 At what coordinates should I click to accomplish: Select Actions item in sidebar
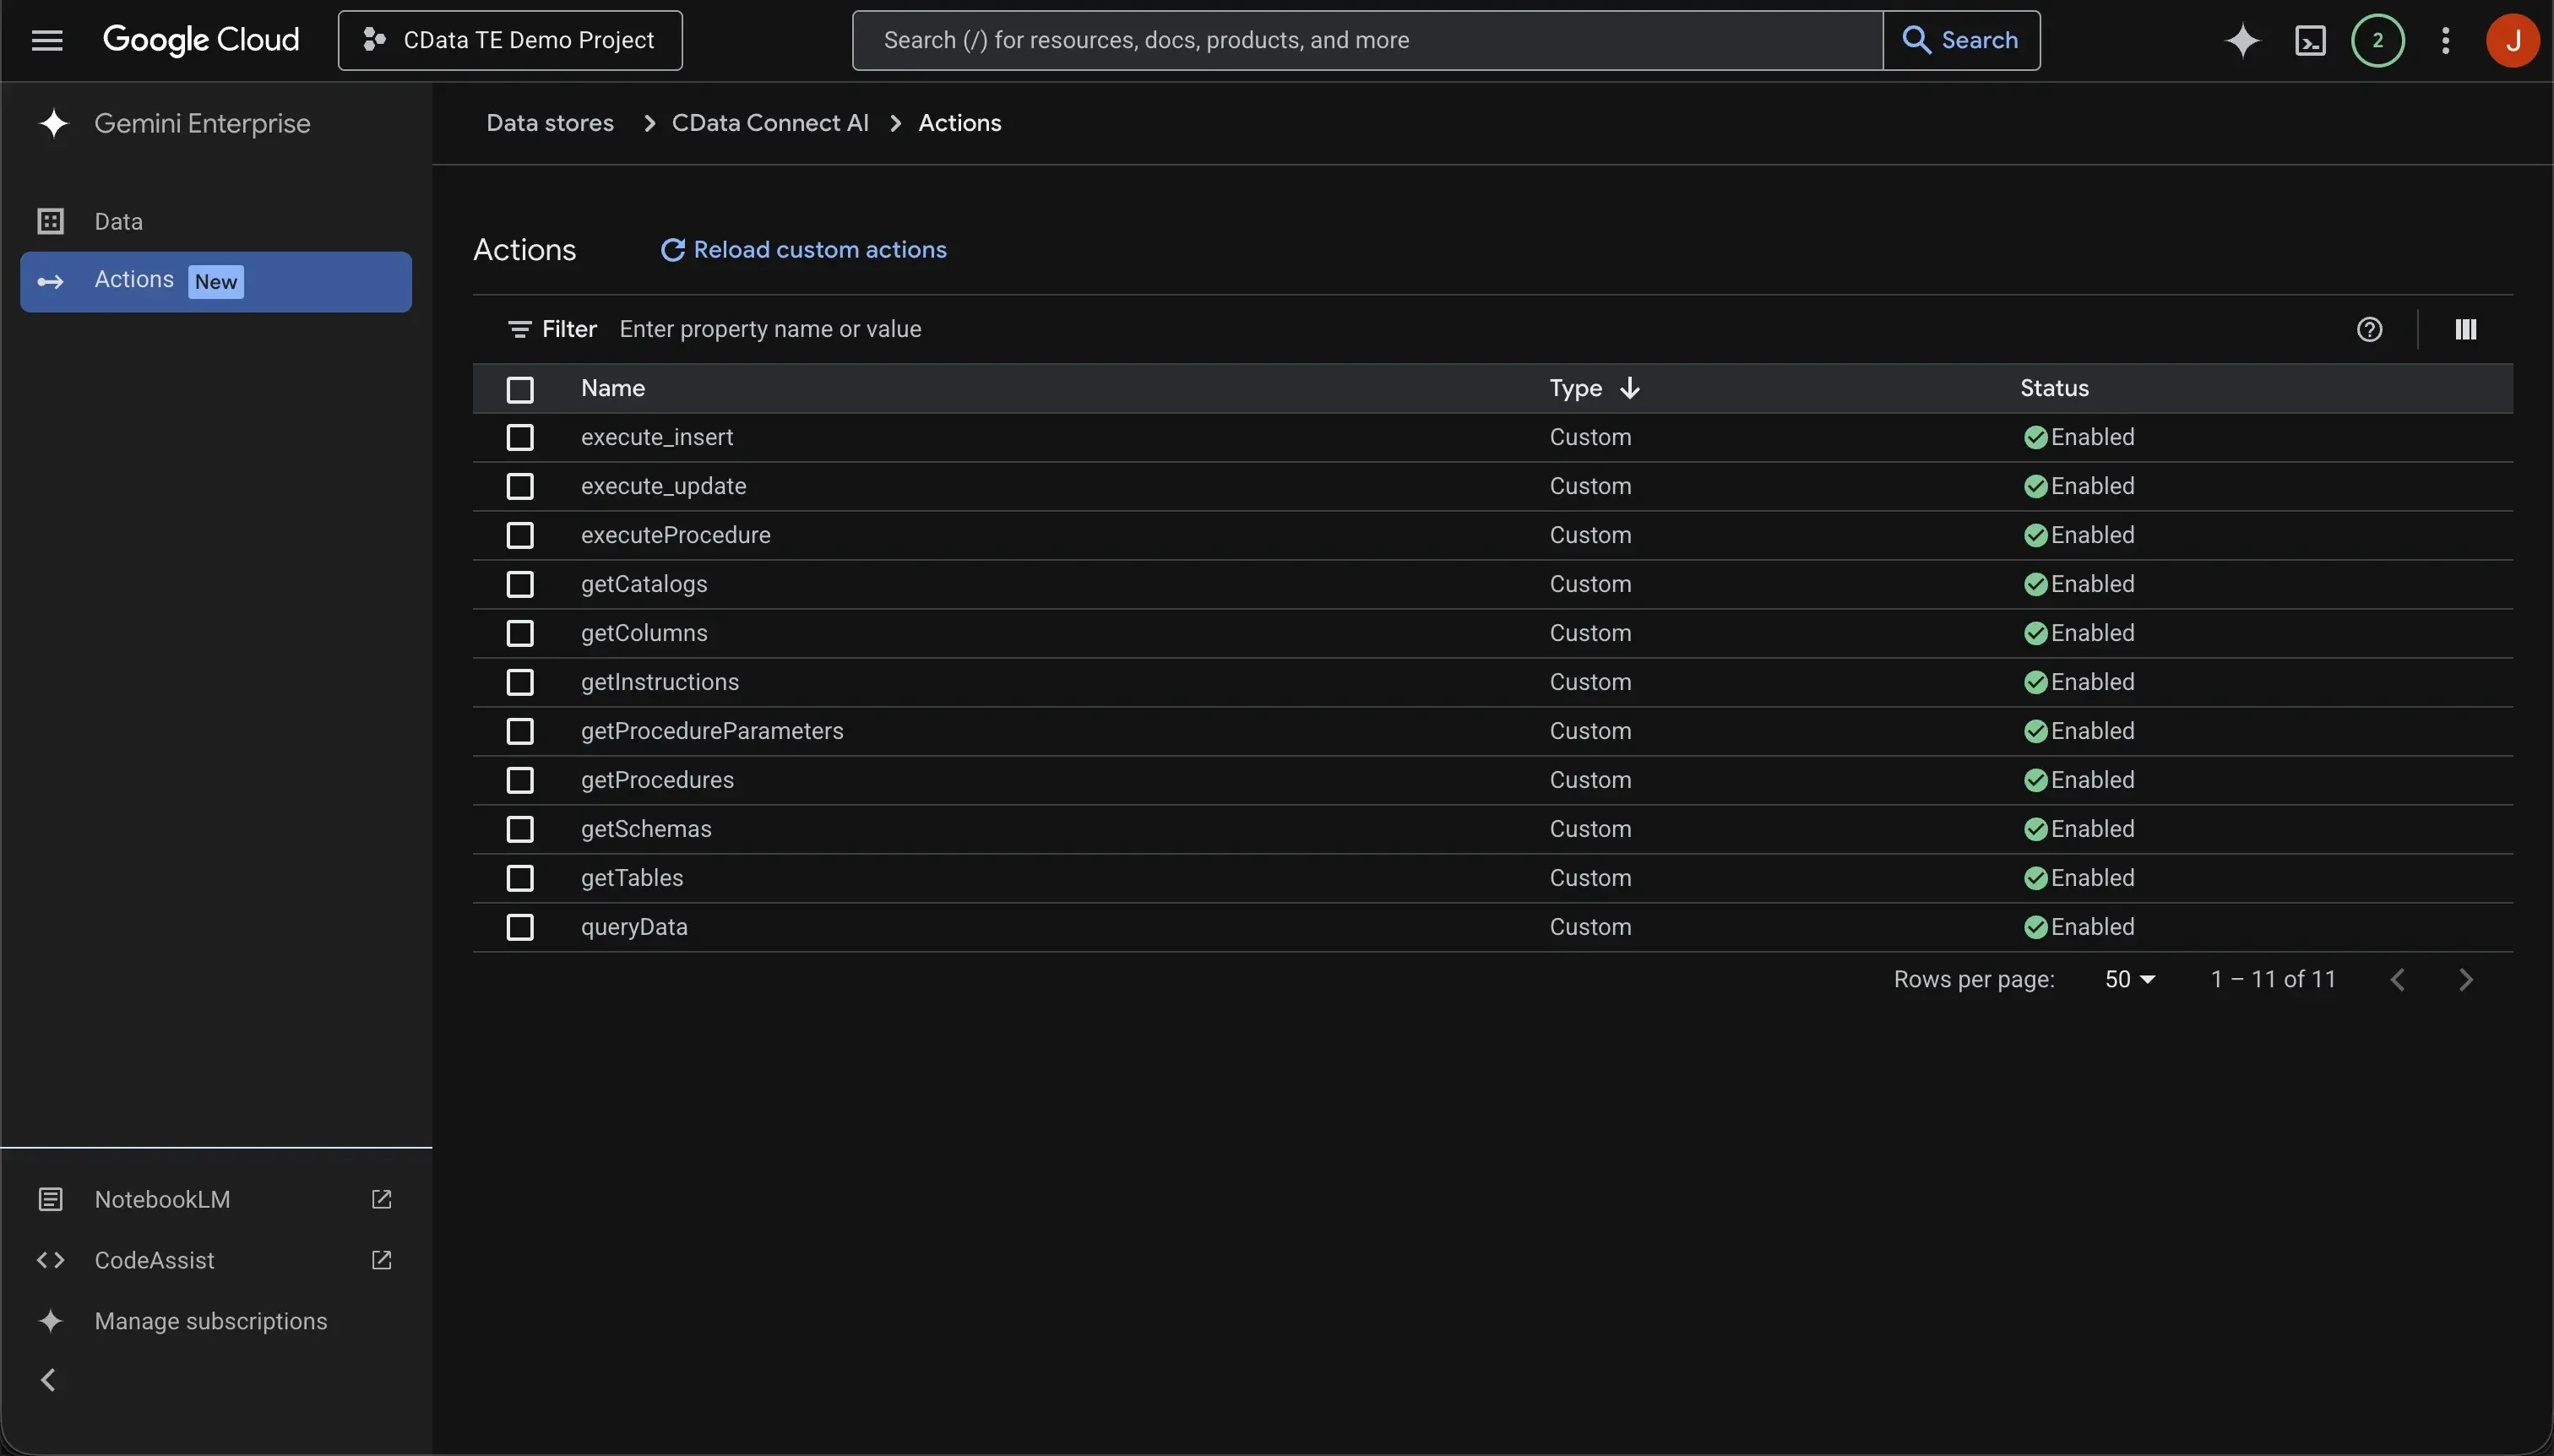216,281
